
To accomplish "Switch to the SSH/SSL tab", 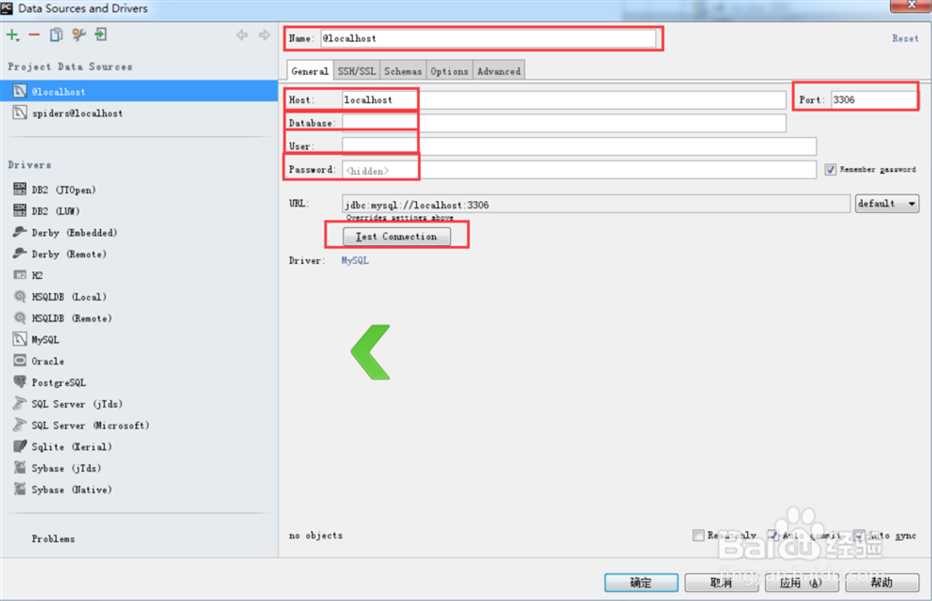I will point(357,71).
